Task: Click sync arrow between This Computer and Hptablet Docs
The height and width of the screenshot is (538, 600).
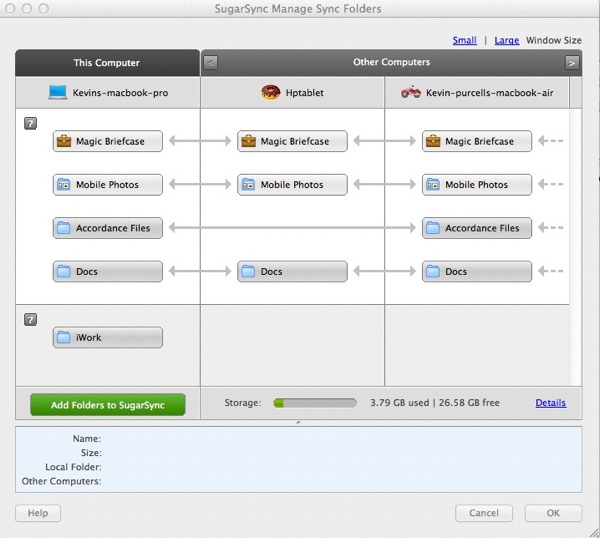Action: click(x=200, y=271)
